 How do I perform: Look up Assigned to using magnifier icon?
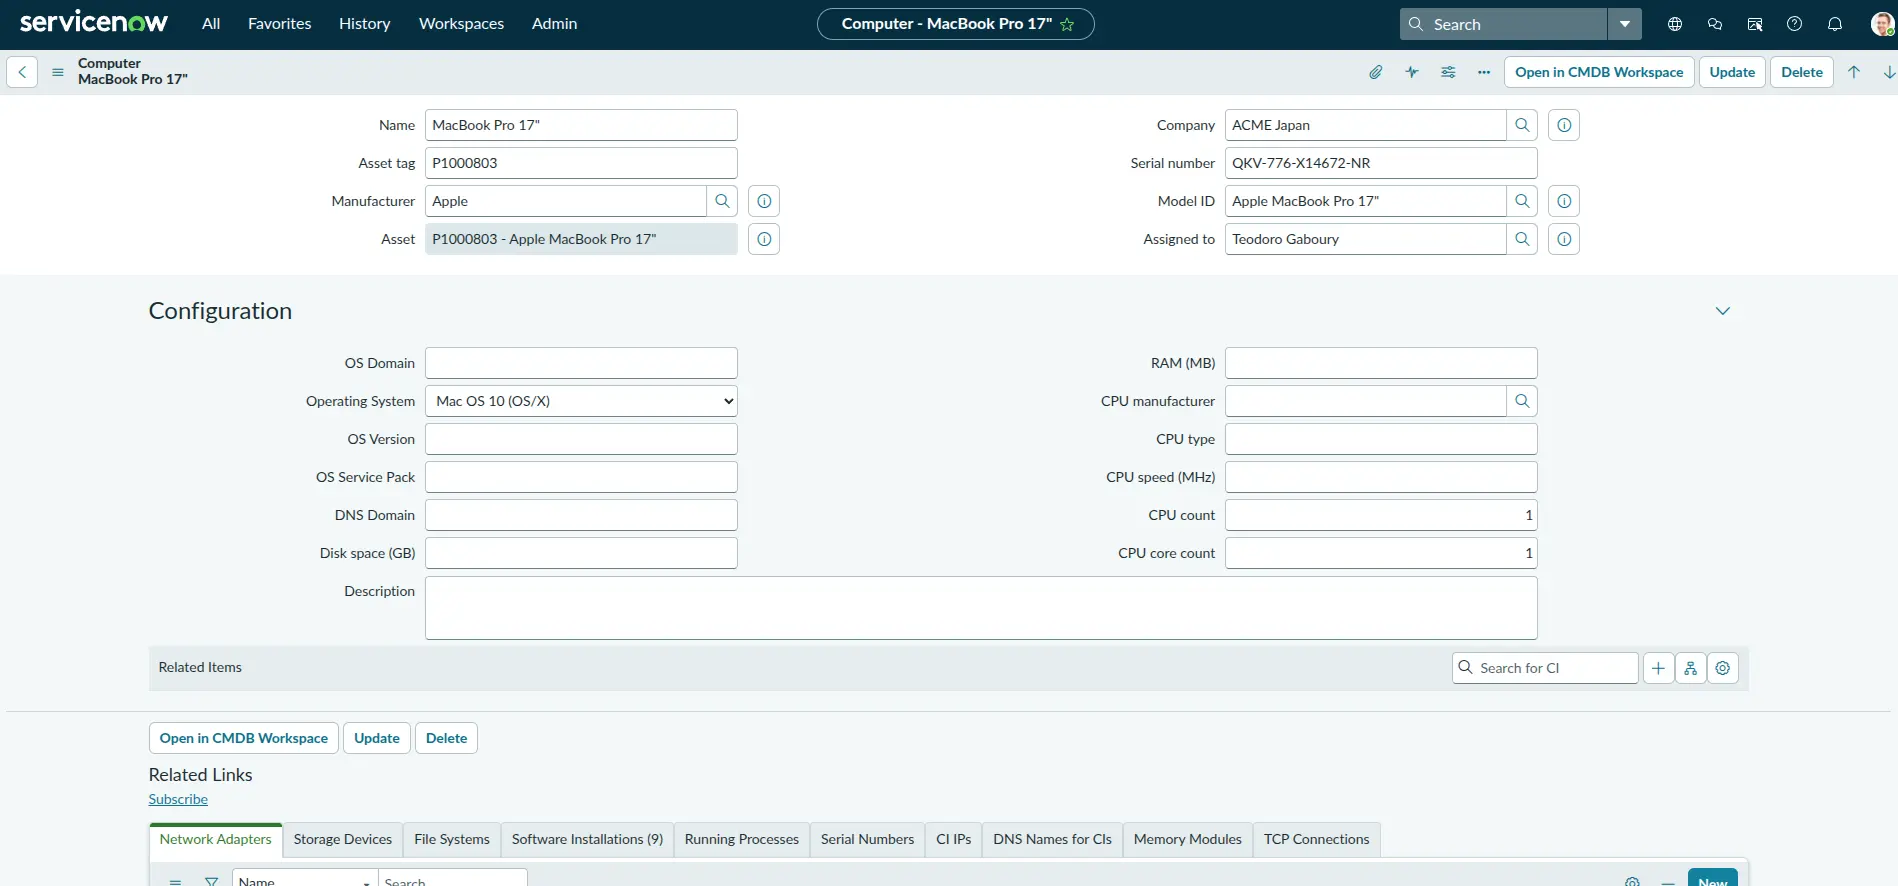[1522, 239]
